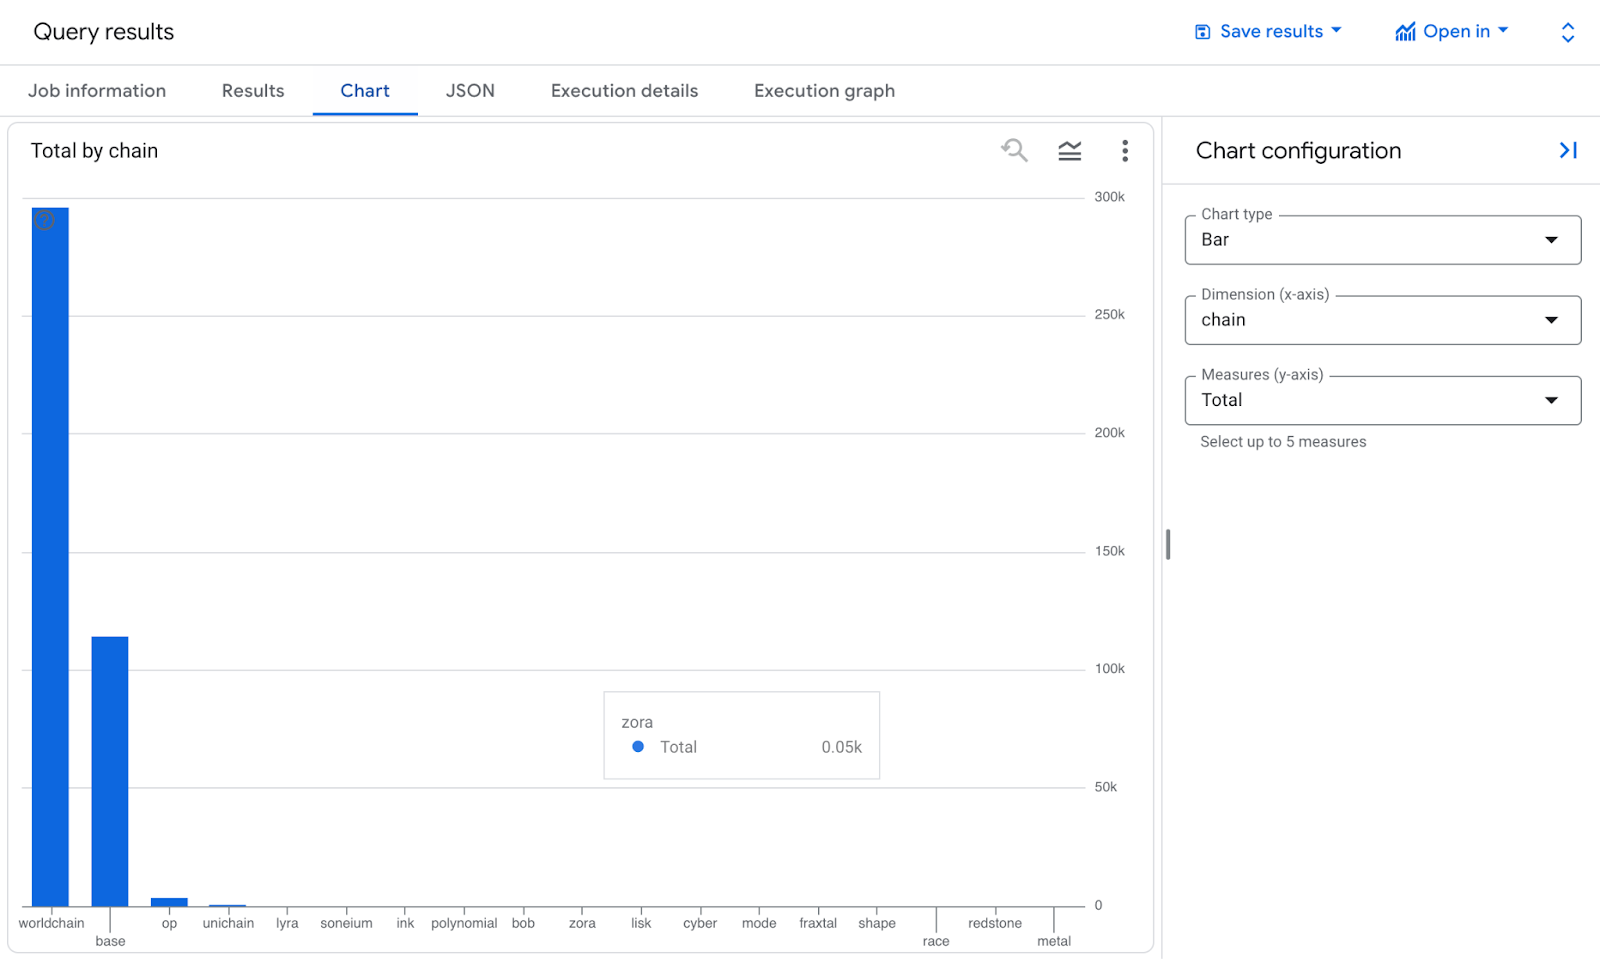1600x959 pixels.
Task: Open the Dimension (x-axis) dropdown
Action: tap(1383, 320)
